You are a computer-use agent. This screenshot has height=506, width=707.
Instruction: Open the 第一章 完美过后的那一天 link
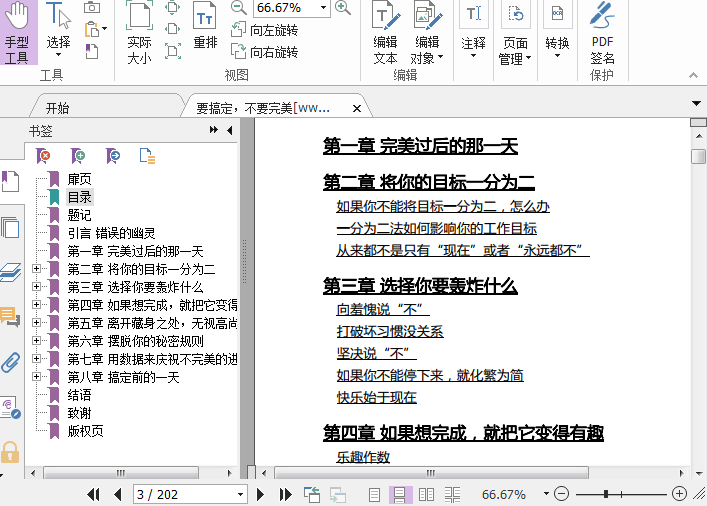(x=420, y=146)
